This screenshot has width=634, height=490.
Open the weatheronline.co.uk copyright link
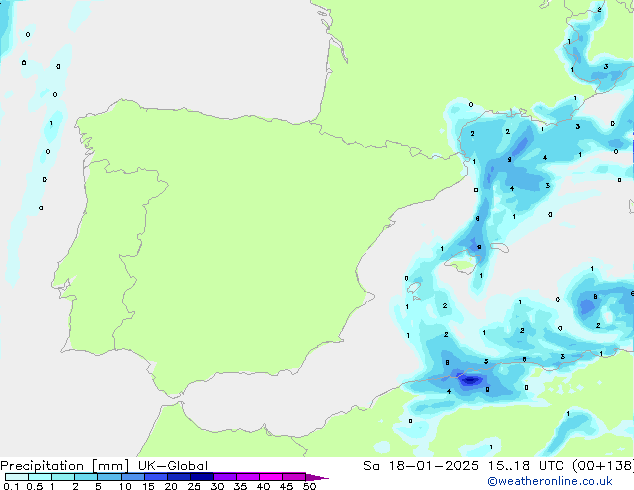pyautogui.click(x=549, y=481)
